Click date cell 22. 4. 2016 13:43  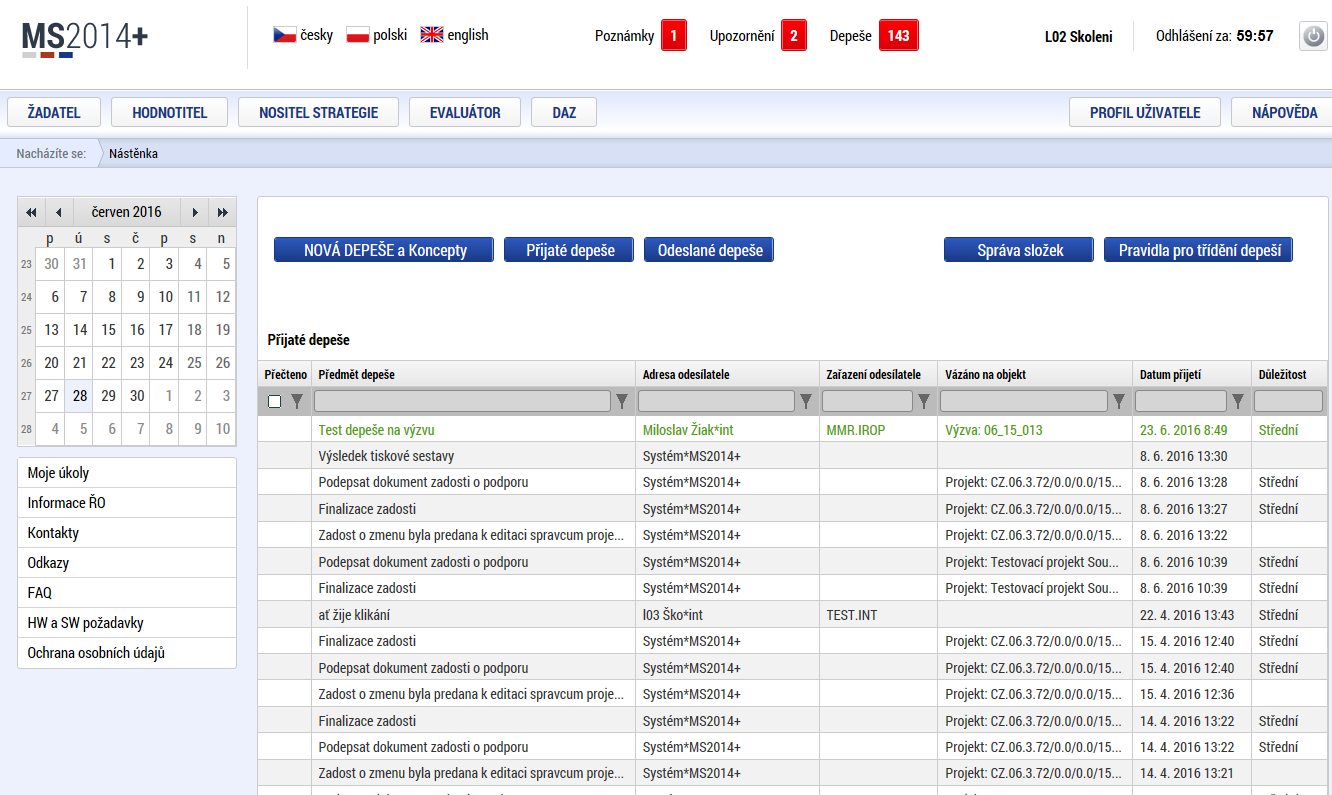pos(1187,615)
